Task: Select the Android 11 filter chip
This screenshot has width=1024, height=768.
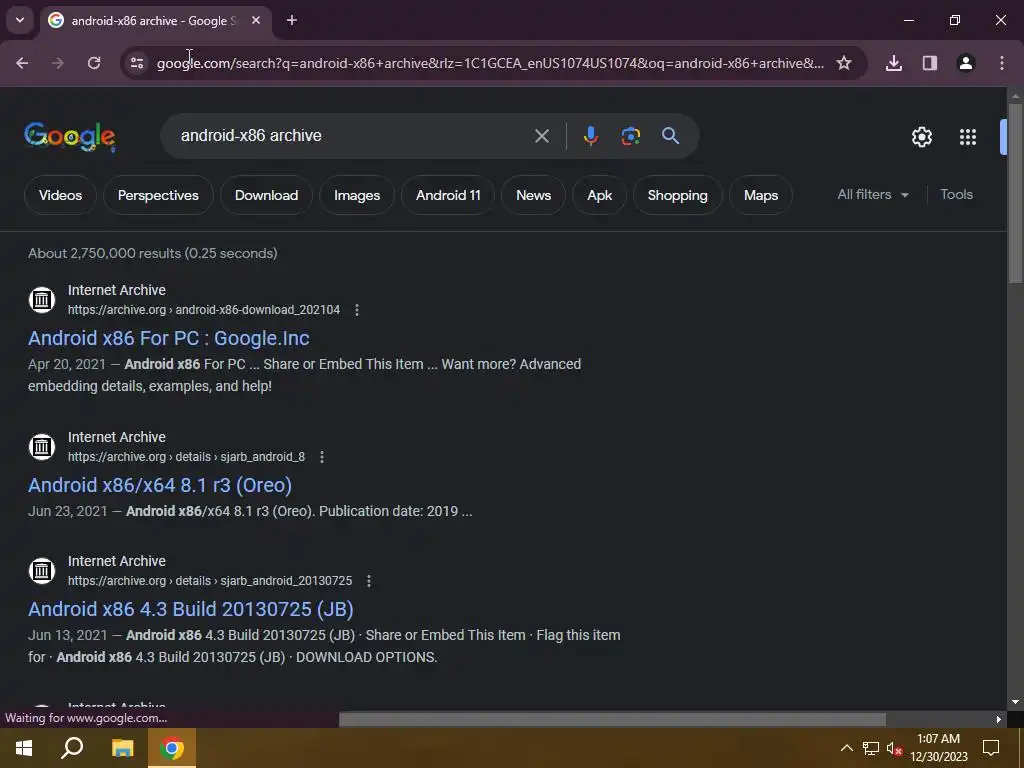Action: click(448, 195)
